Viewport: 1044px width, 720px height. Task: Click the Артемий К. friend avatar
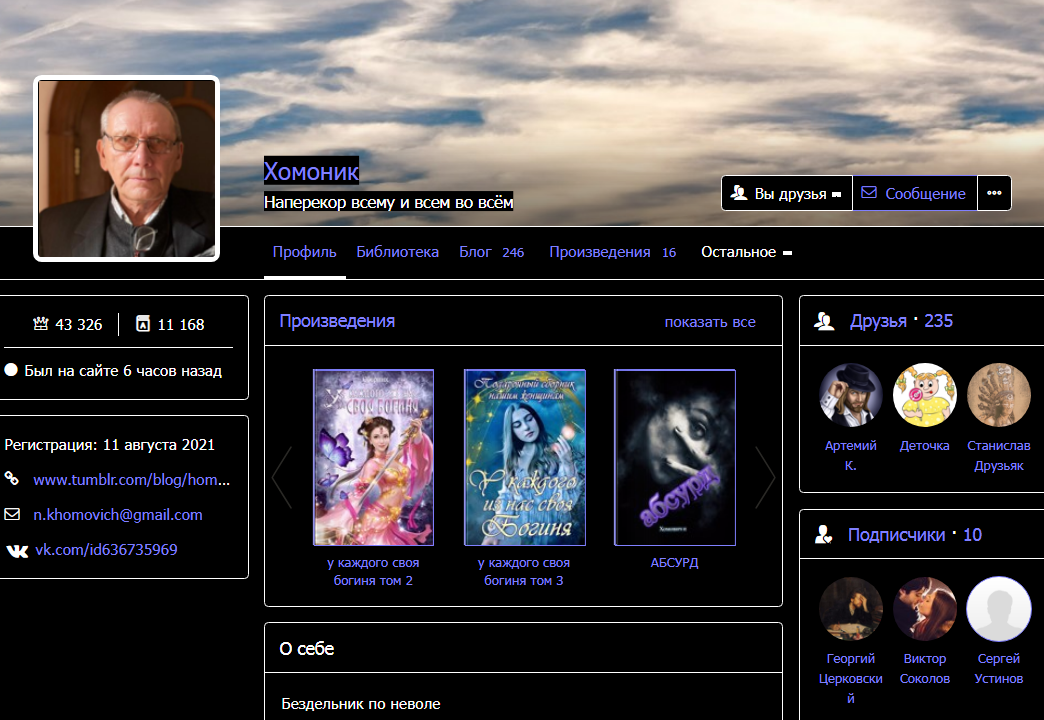coord(851,395)
